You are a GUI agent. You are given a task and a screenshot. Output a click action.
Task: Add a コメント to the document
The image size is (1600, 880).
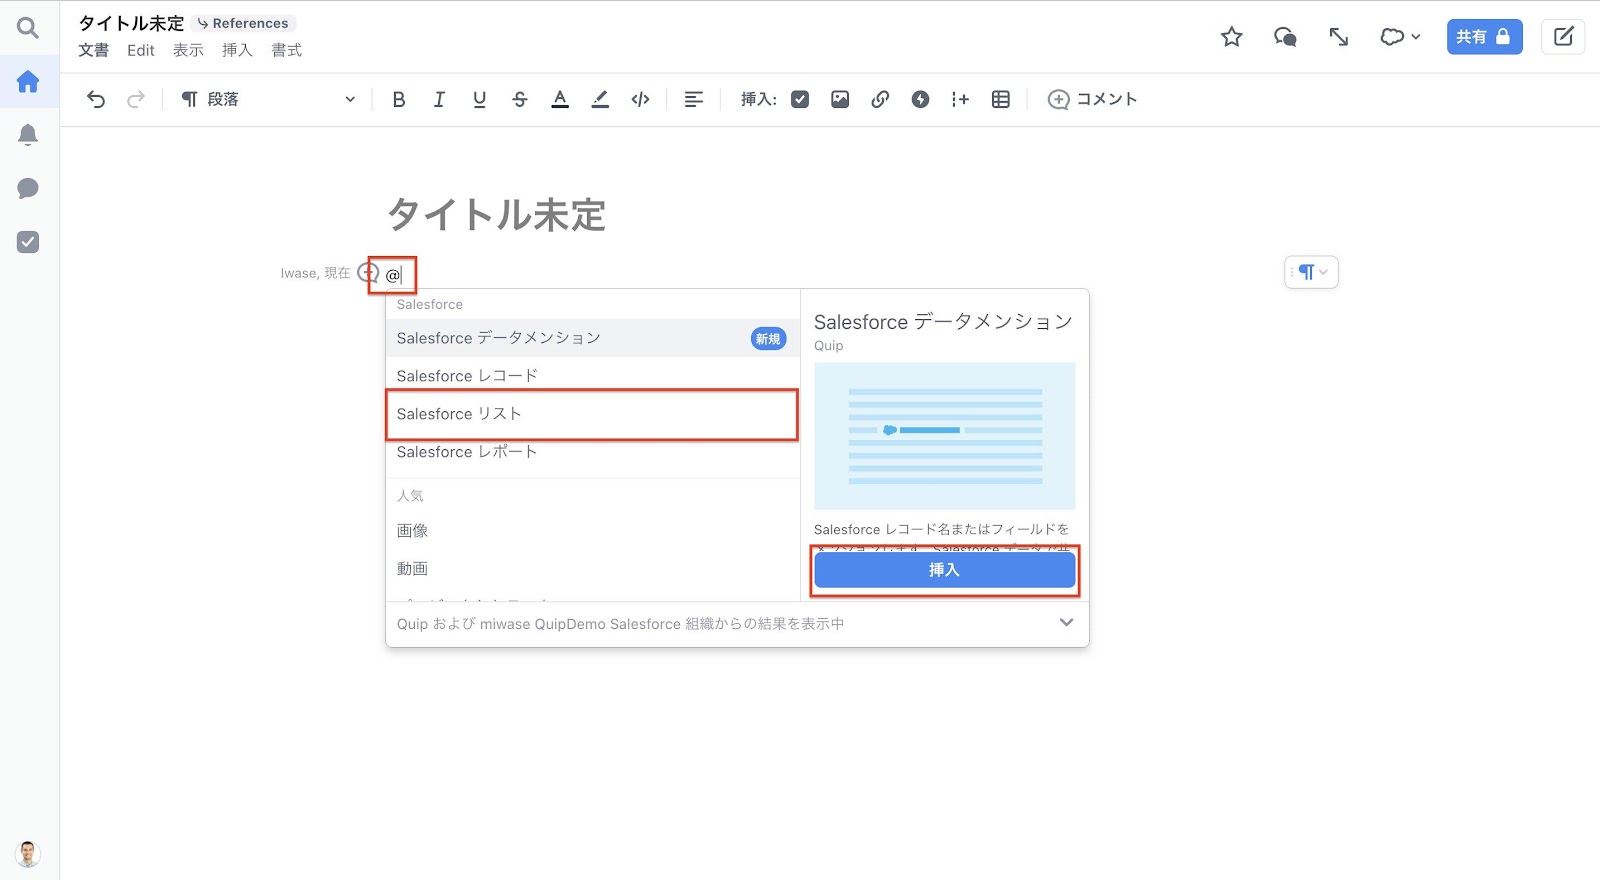1092,99
